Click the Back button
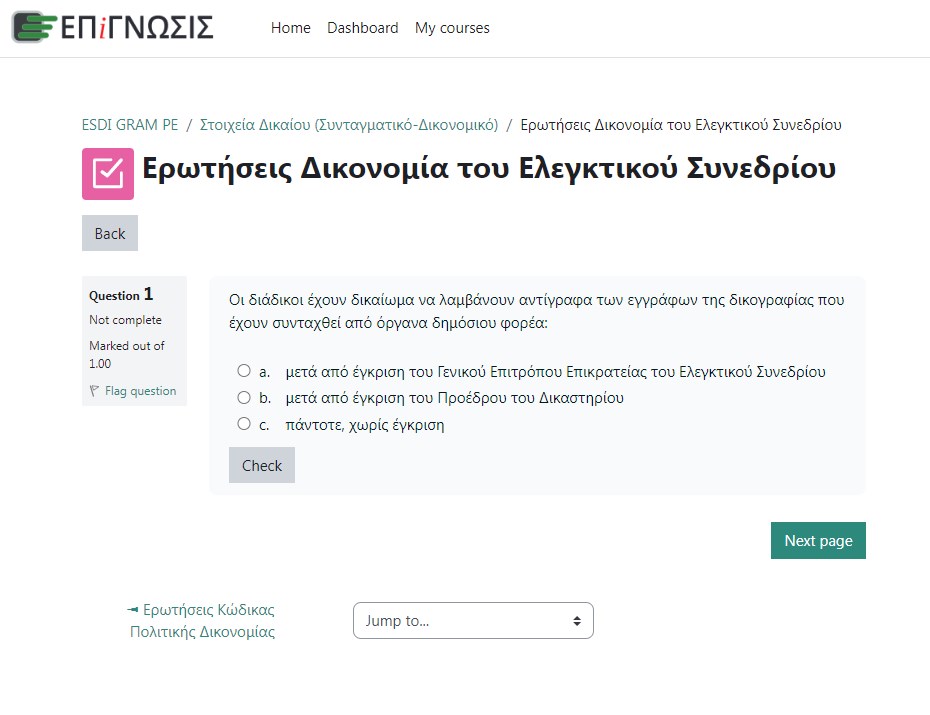The image size is (930, 715). pos(110,233)
